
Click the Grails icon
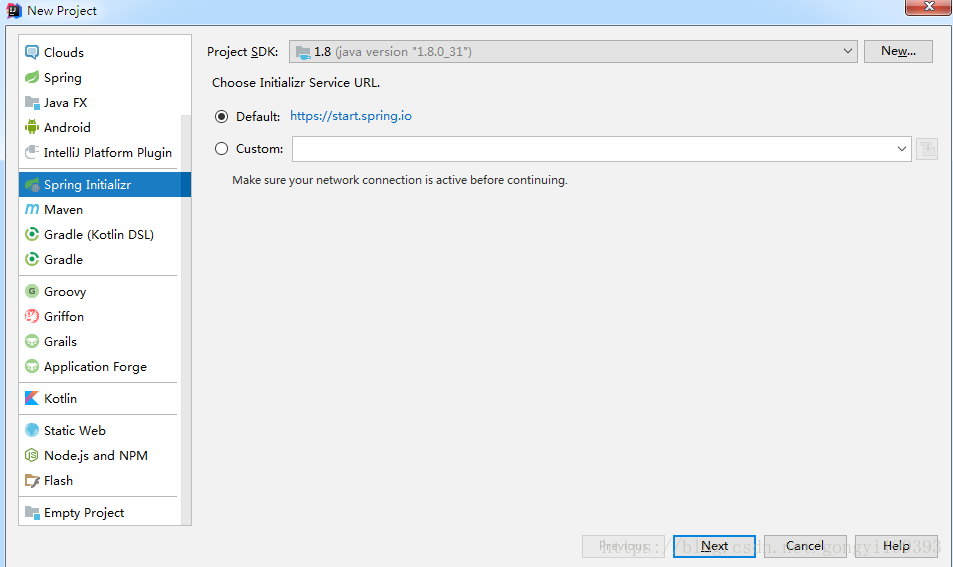[x=32, y=341]
